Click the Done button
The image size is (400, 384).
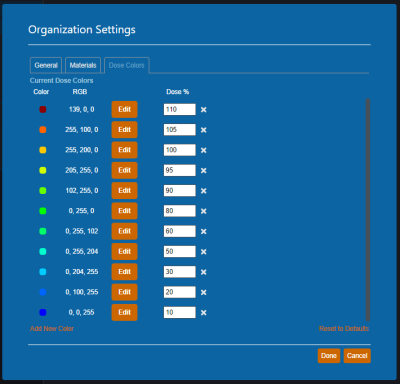pyautogui.click(x=329, y=356)
